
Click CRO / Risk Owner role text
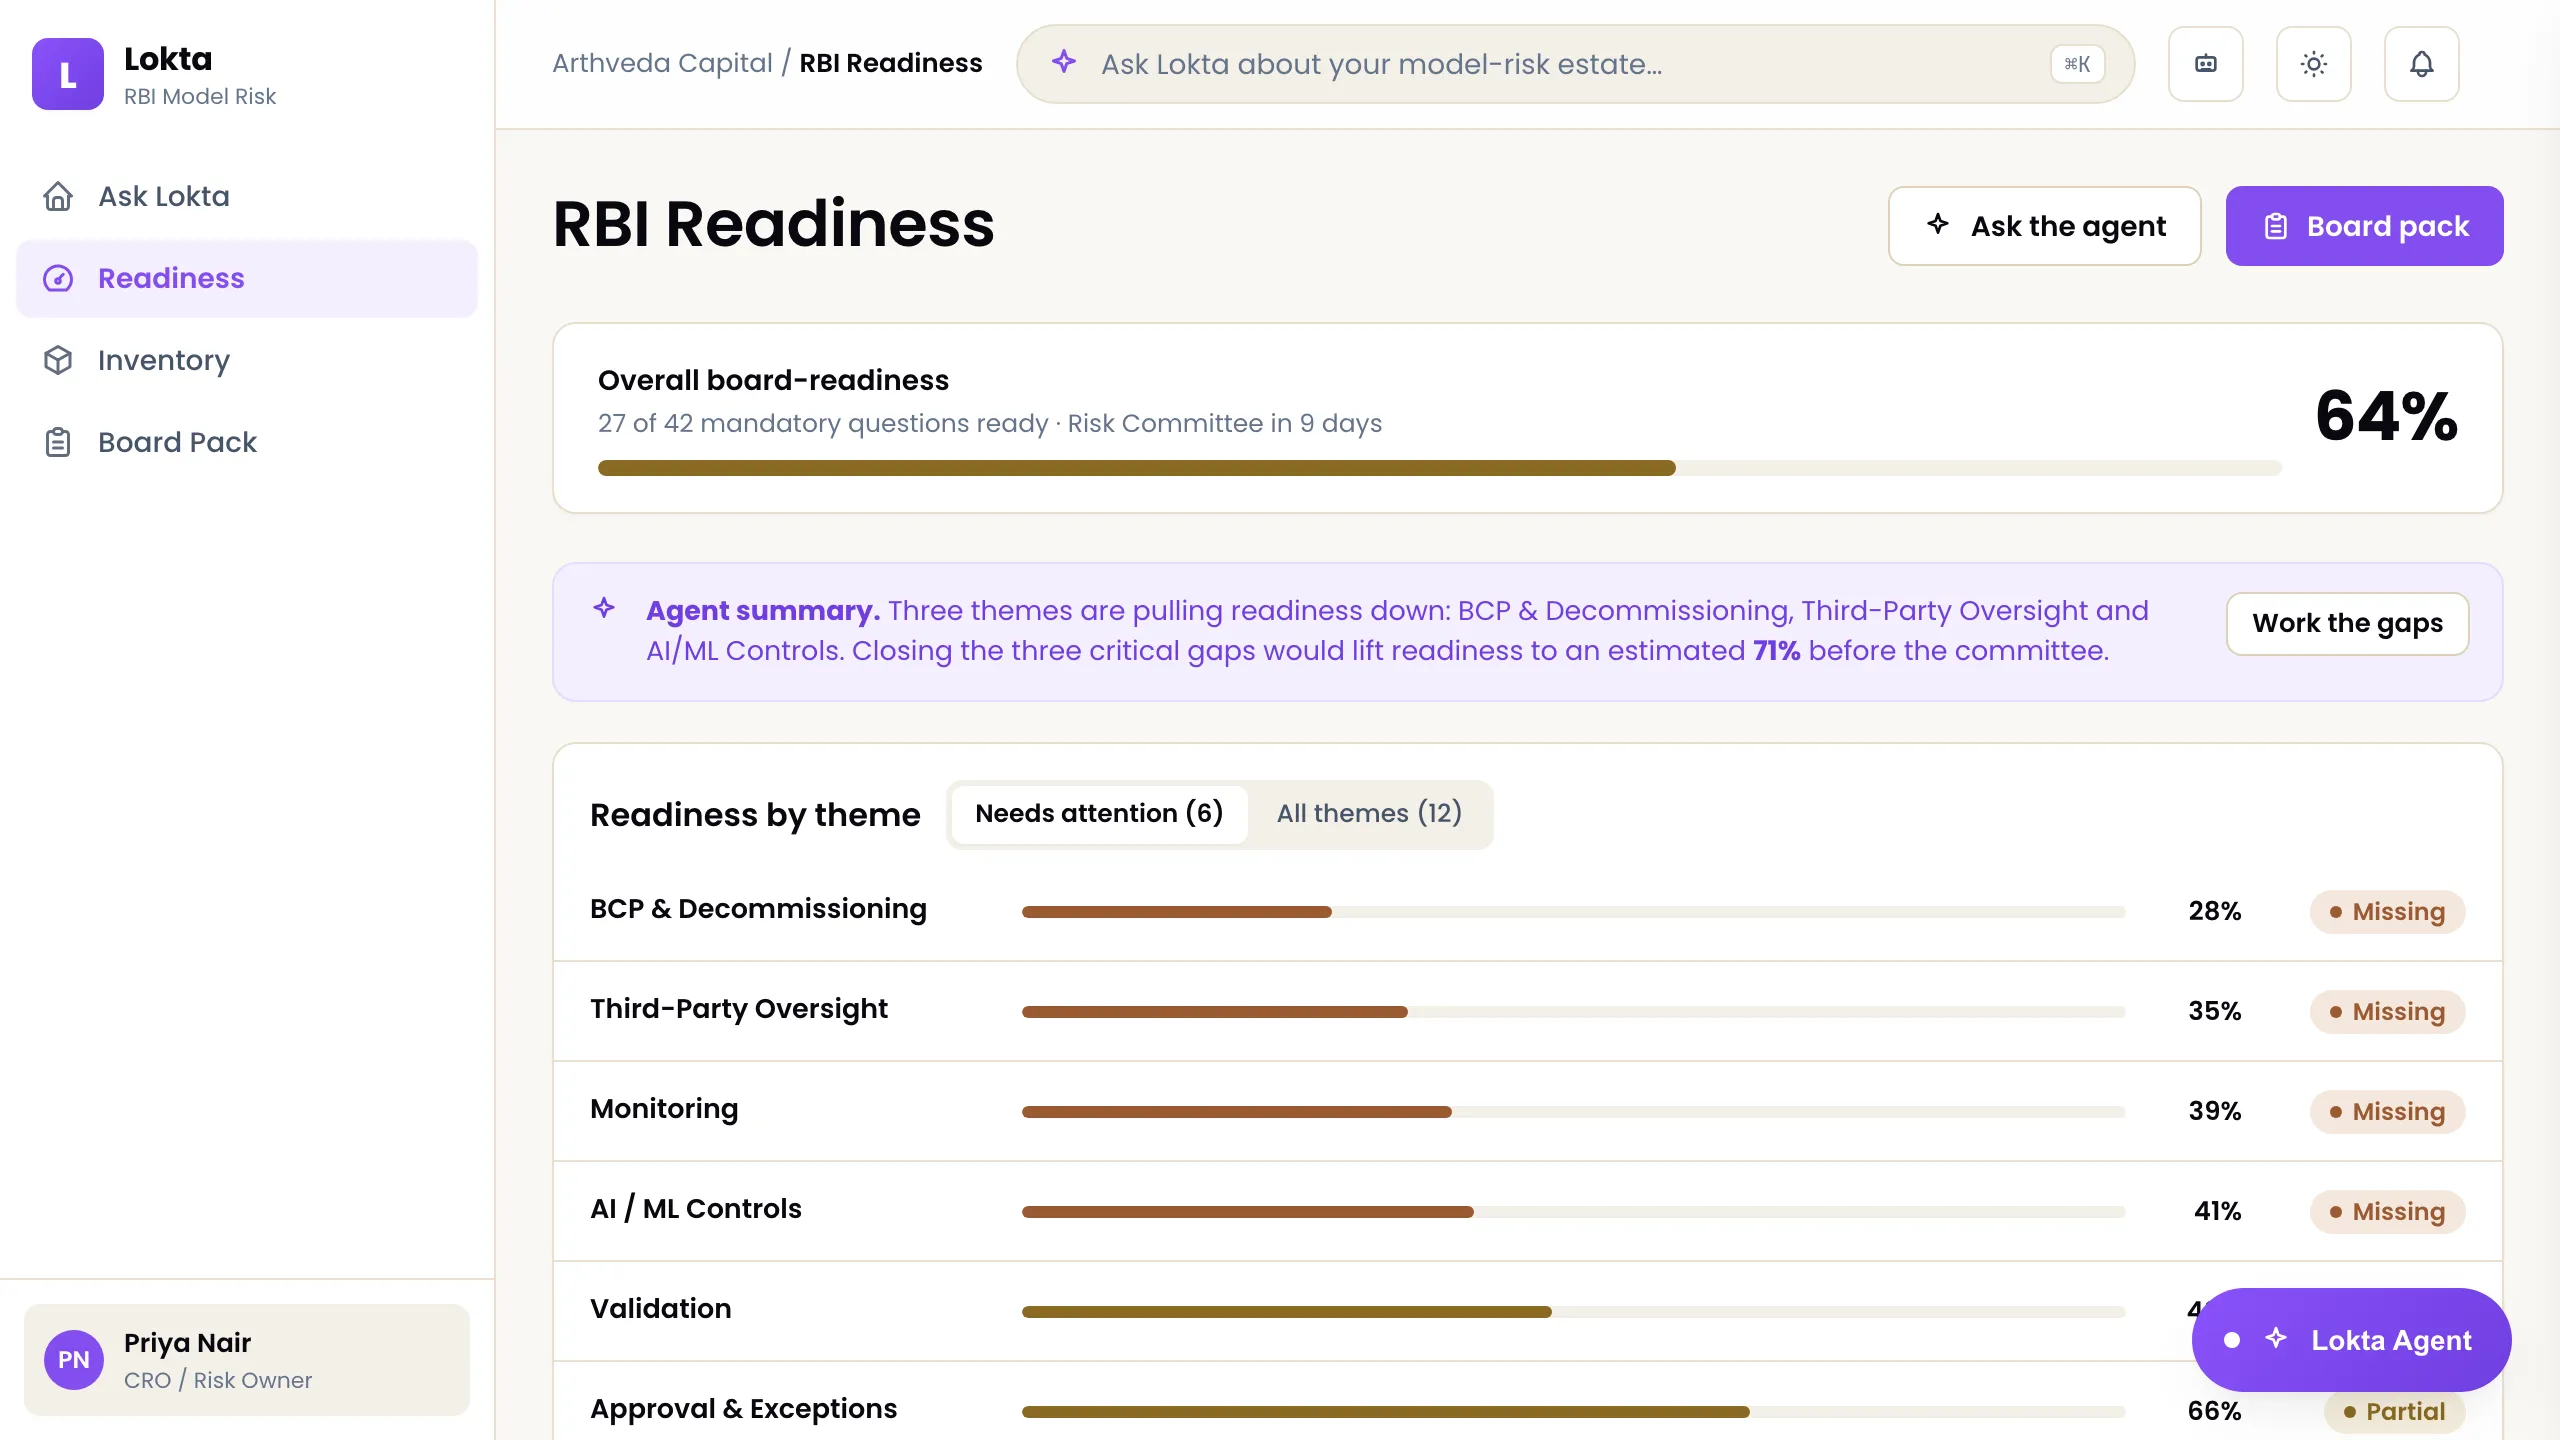pos(218,1380)
